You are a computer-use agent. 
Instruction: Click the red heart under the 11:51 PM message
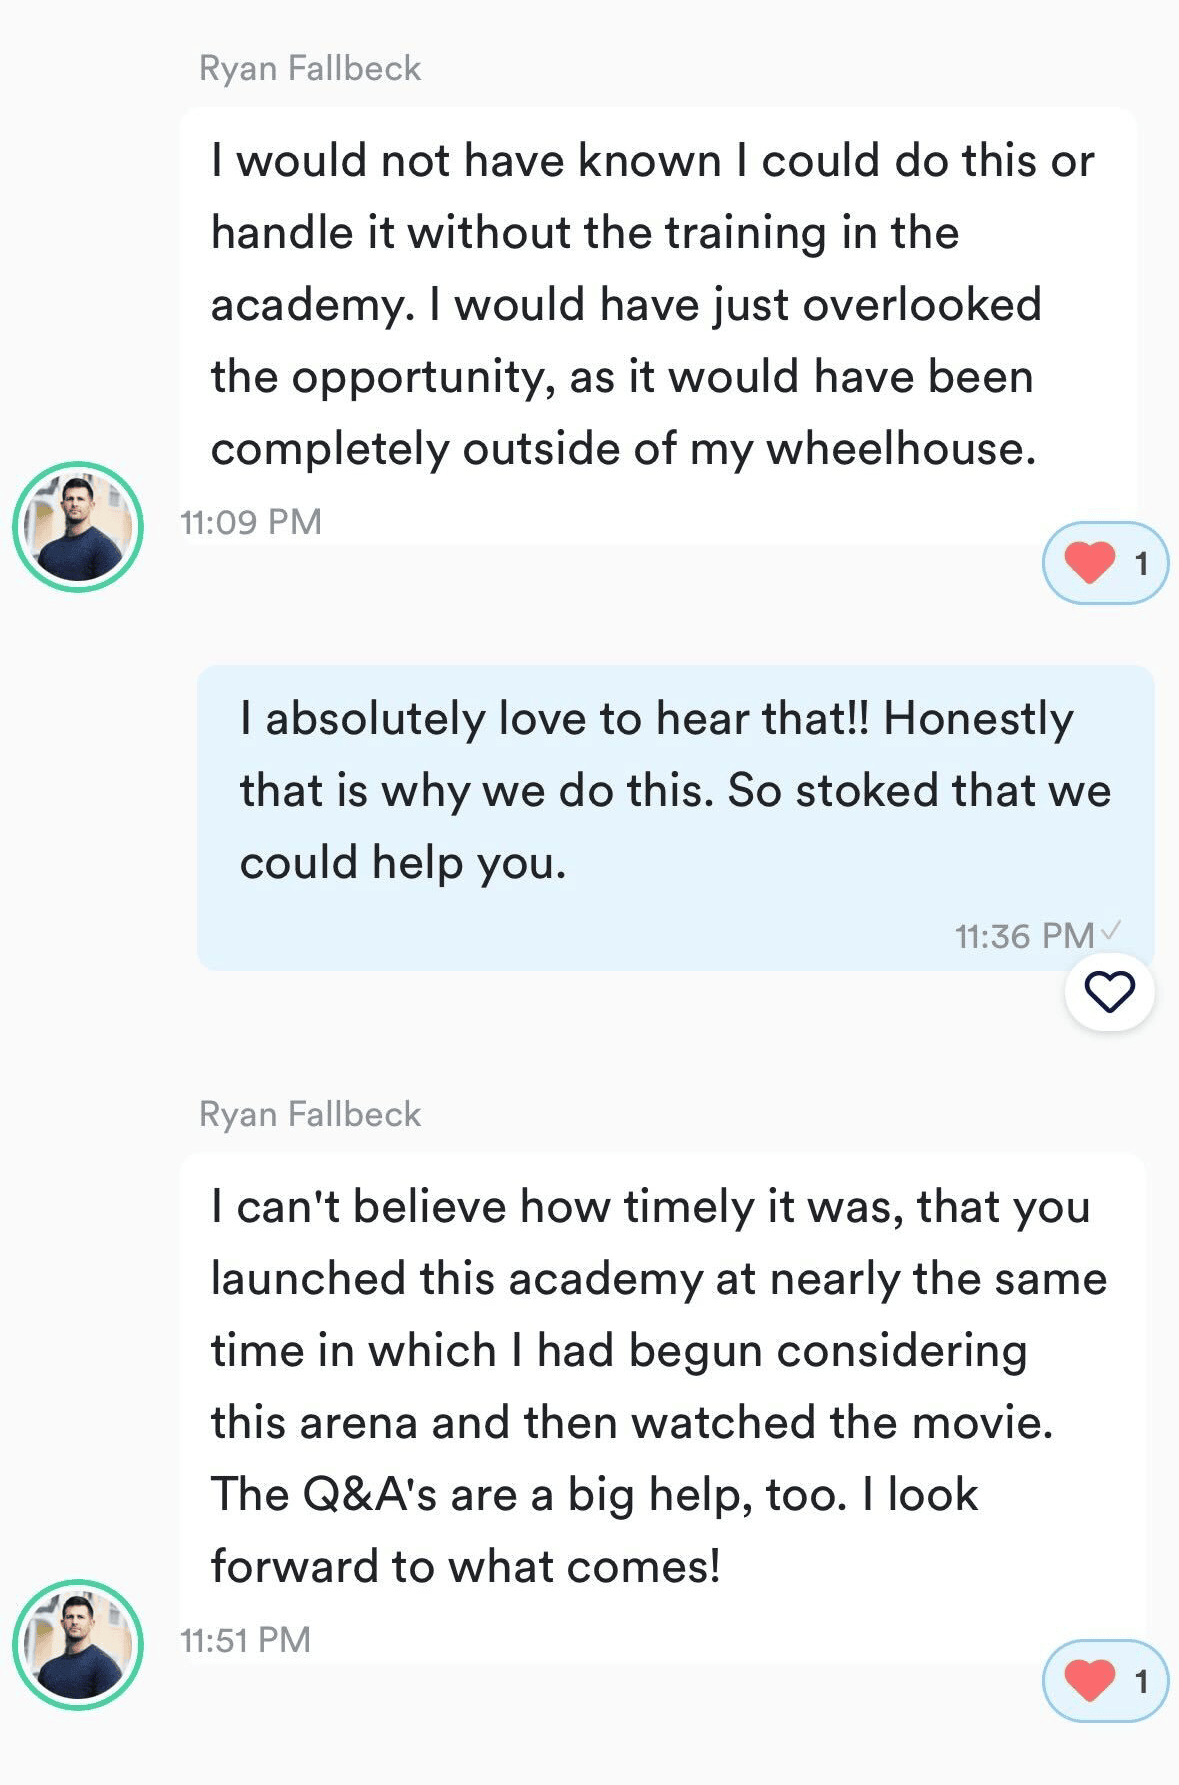click(1089, 1680)
